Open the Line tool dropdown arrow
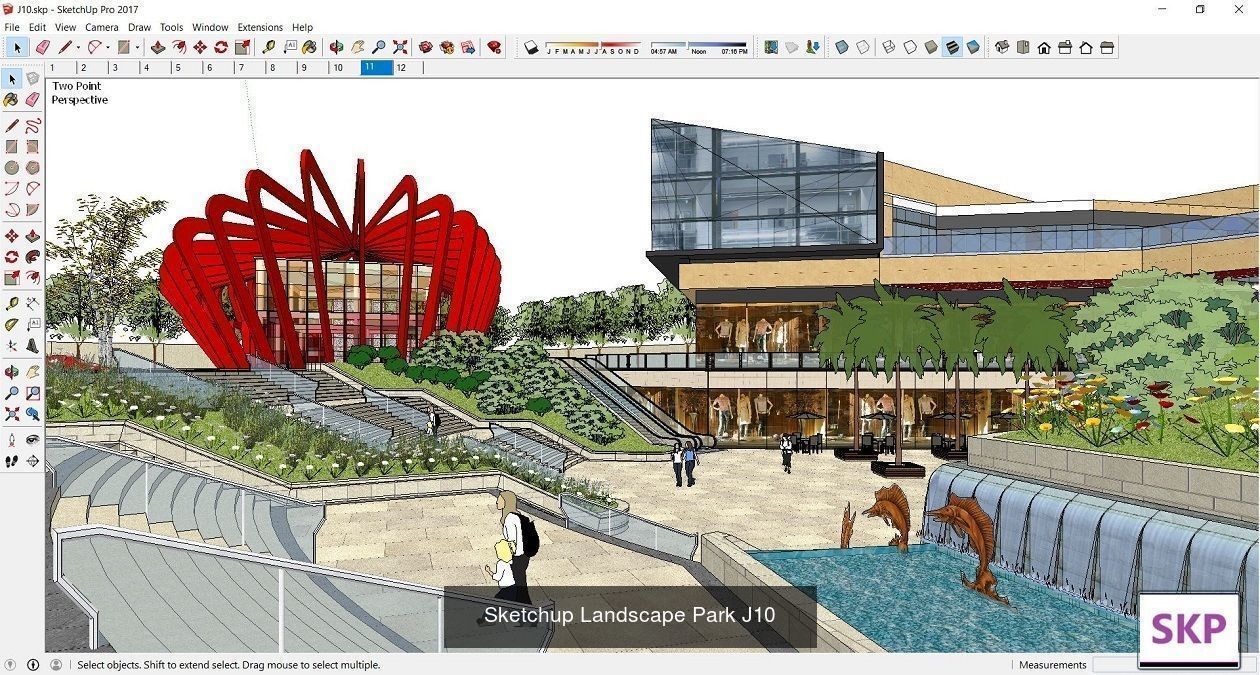Viewport: 1260px width, 675px height. tap(78, 47)
